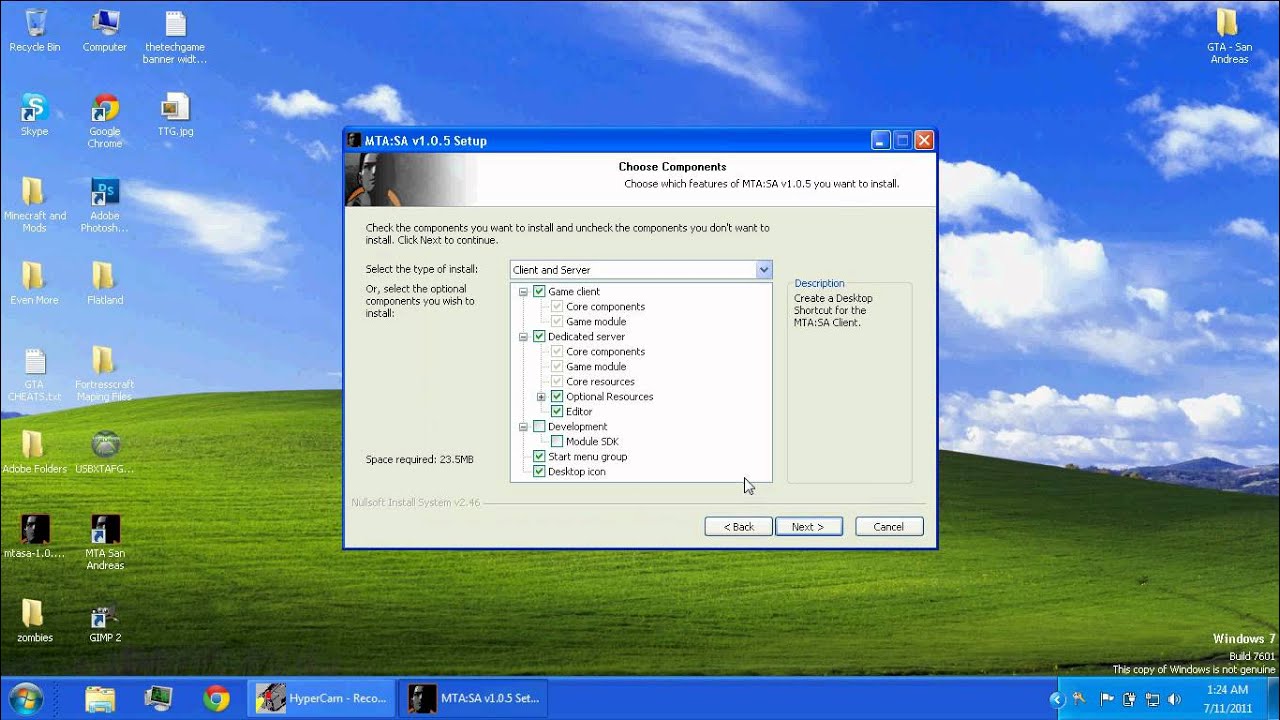Screen dimensions: 1280x720
Task: Select the zombies folder icon
Action: click(x=34, y=620)
